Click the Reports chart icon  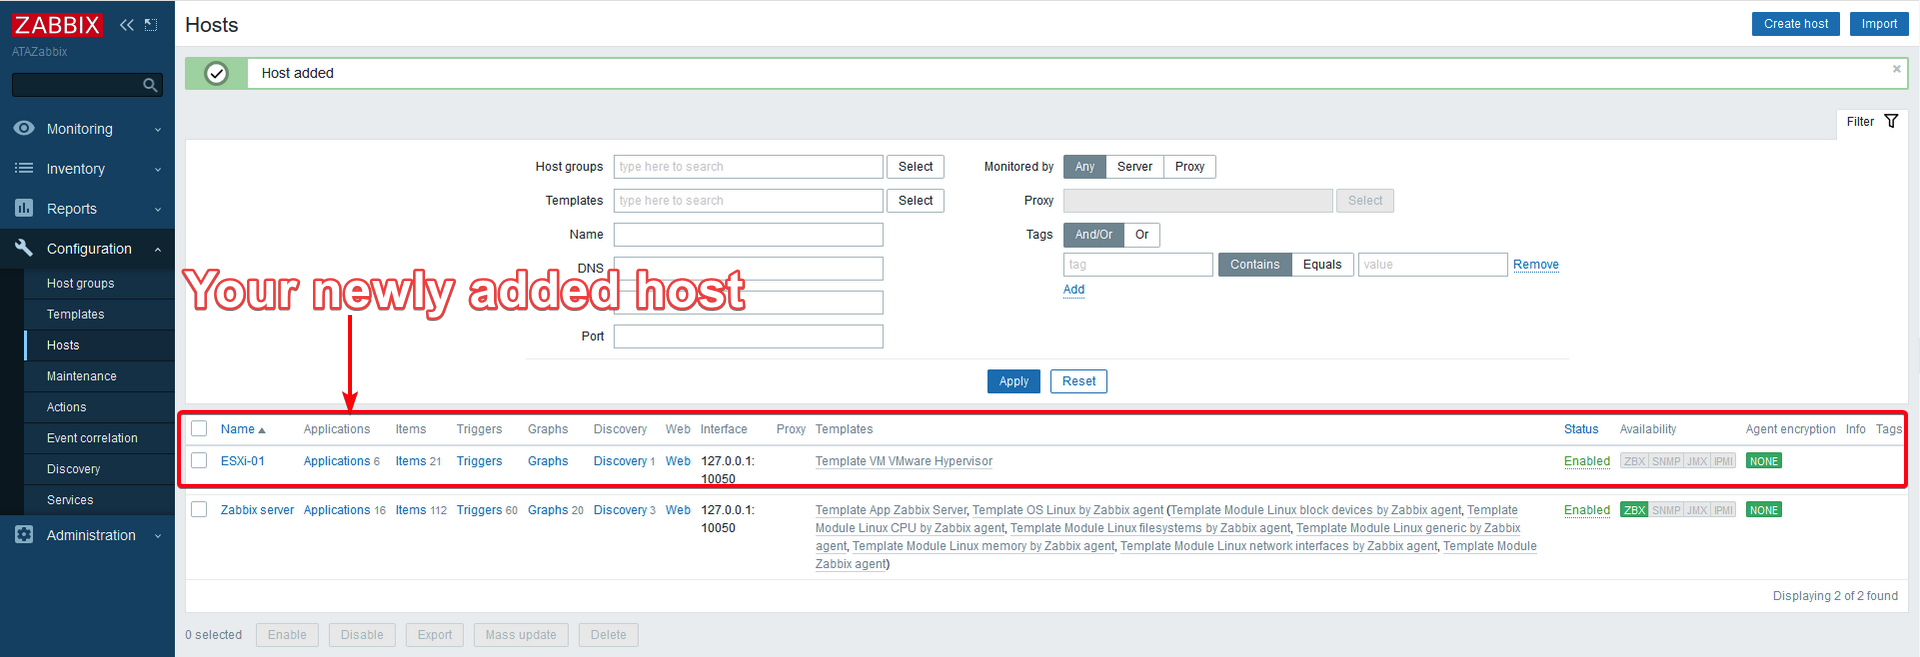click(24, 208)
